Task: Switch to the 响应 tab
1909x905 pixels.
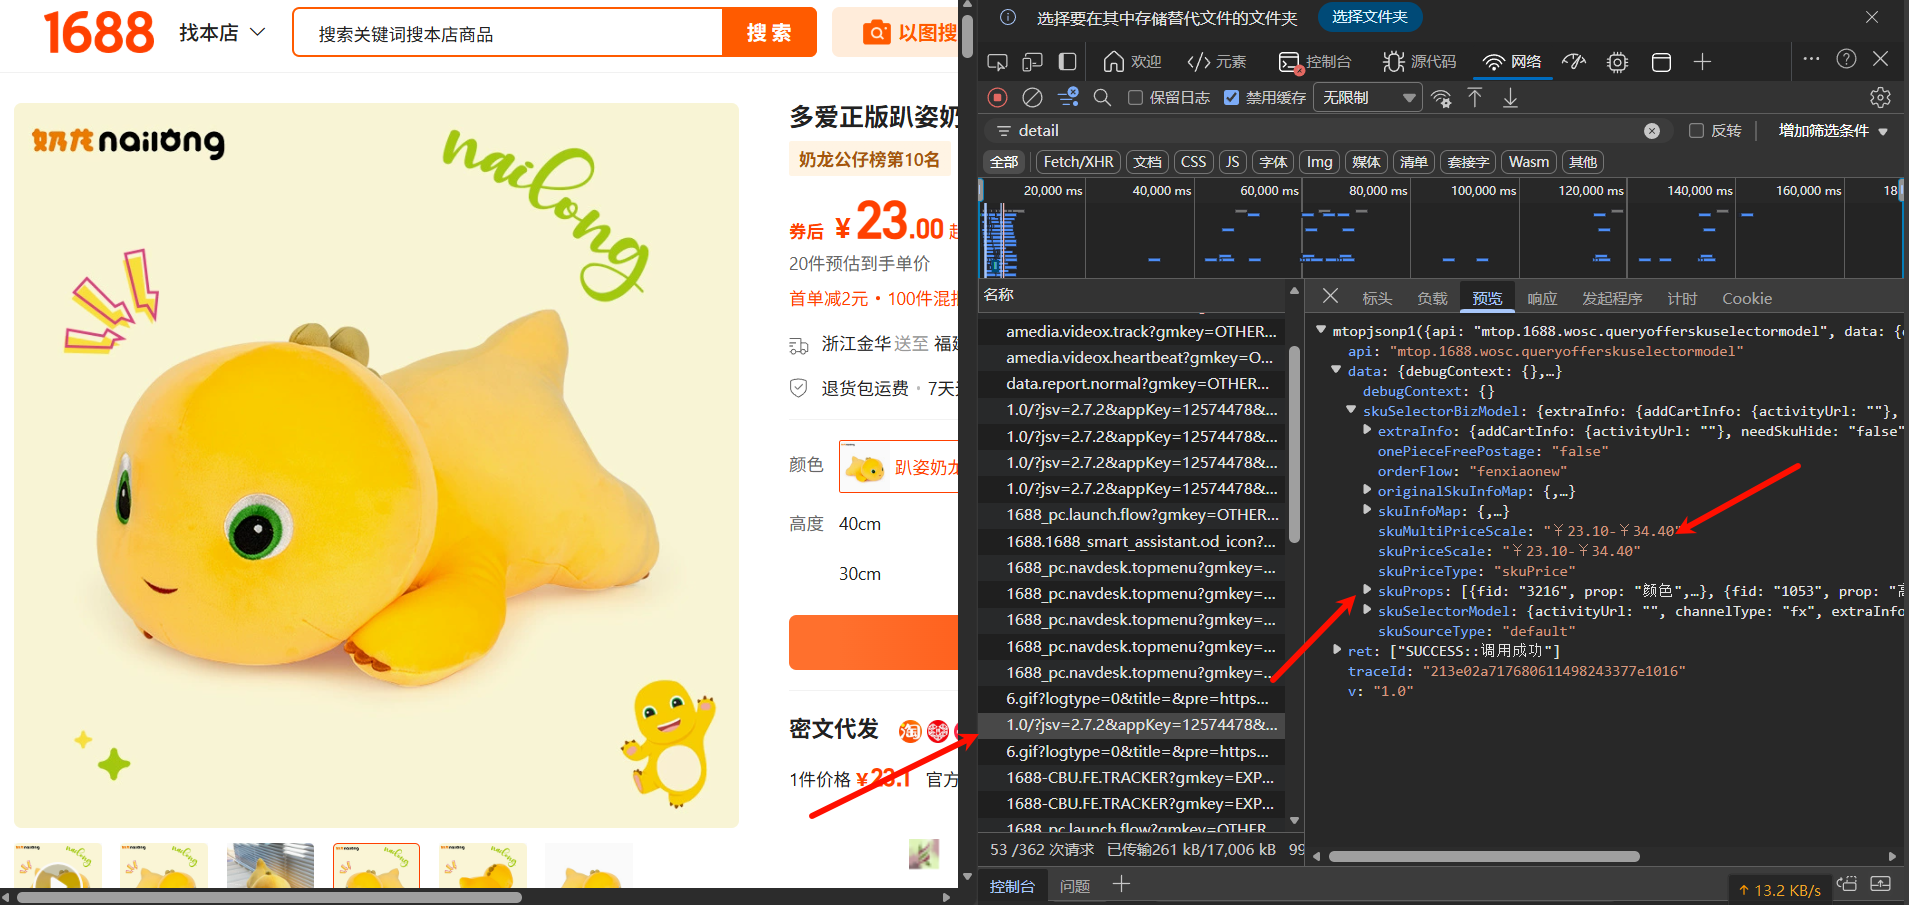Action: [1541, 298]
